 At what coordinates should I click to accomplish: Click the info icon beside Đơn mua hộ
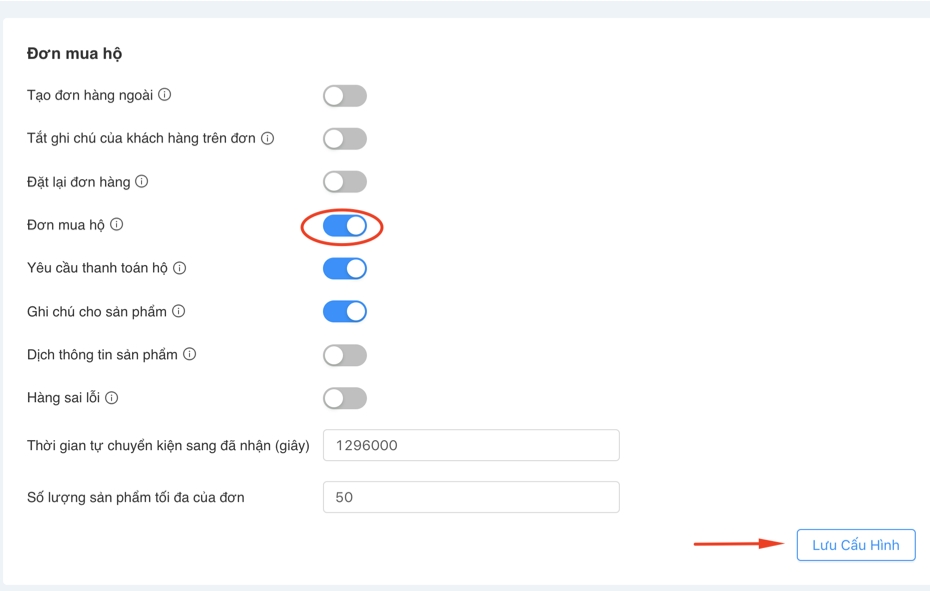[x=116, y=225]
